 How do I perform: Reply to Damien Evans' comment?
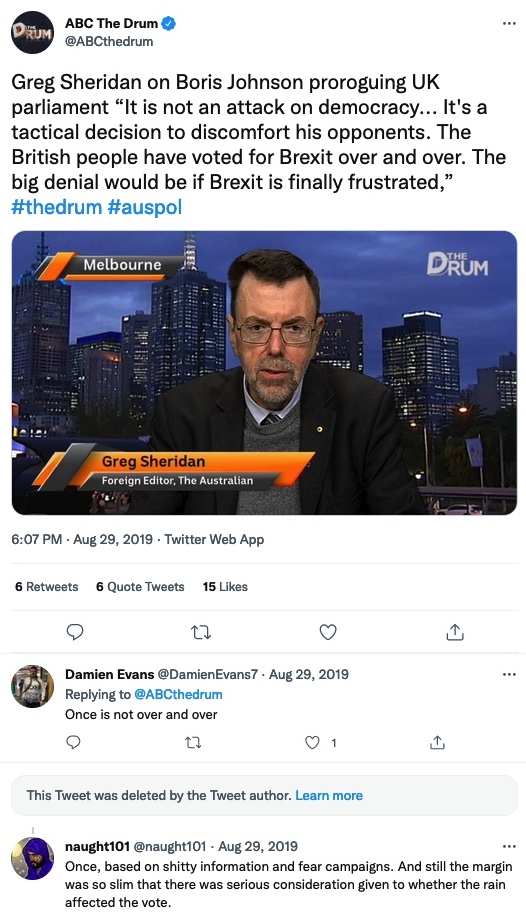[x=74, y=742]
